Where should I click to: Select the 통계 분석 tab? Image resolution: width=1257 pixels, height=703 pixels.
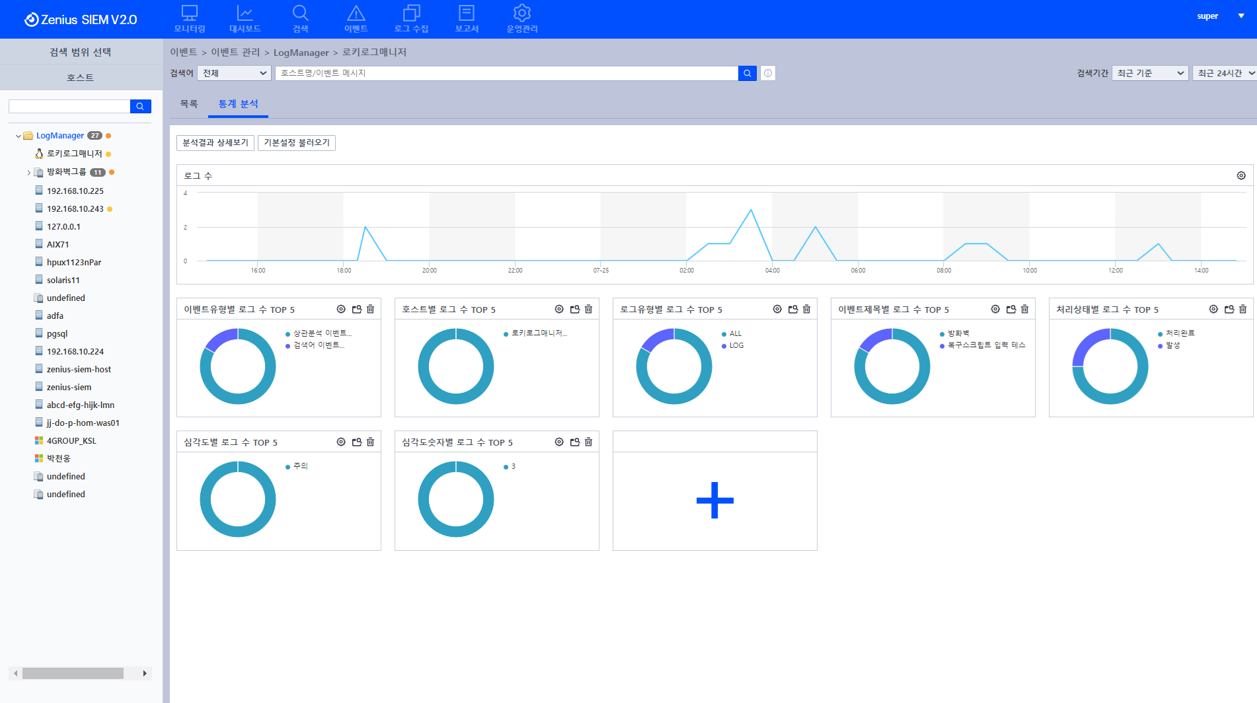click(238, 104)
